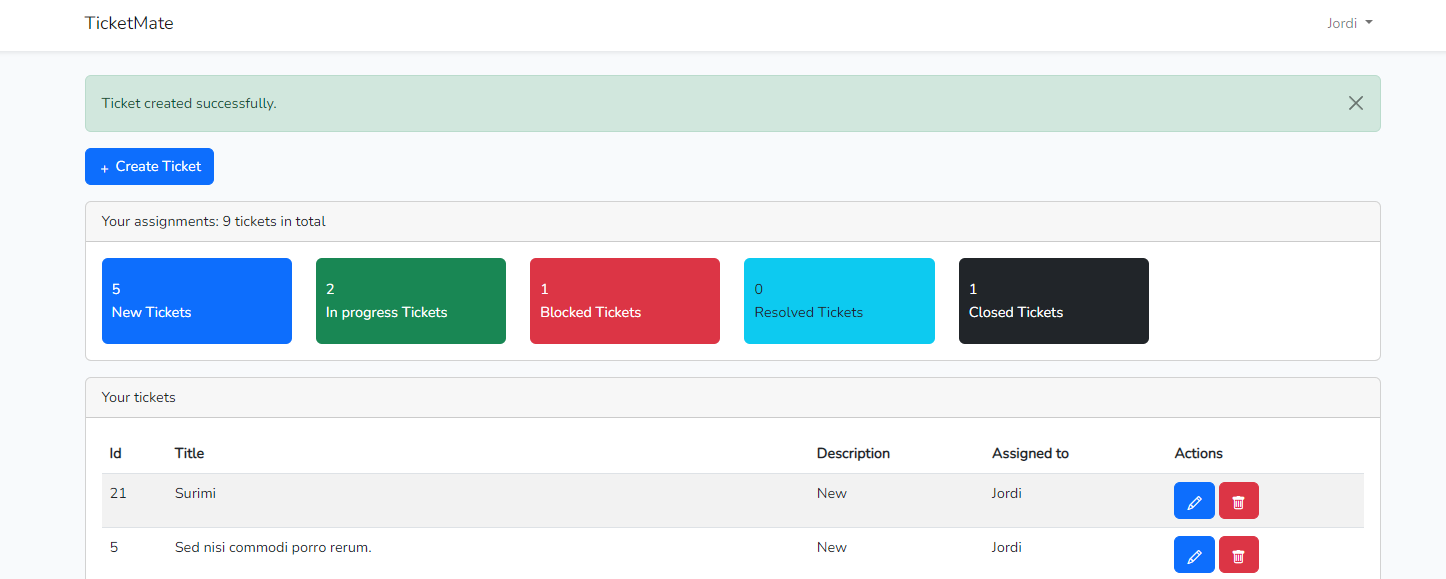The height and width of the screenshot is (579, 1446).
Task: Open the ticket titled Surimi
Action: pos(195,492)
